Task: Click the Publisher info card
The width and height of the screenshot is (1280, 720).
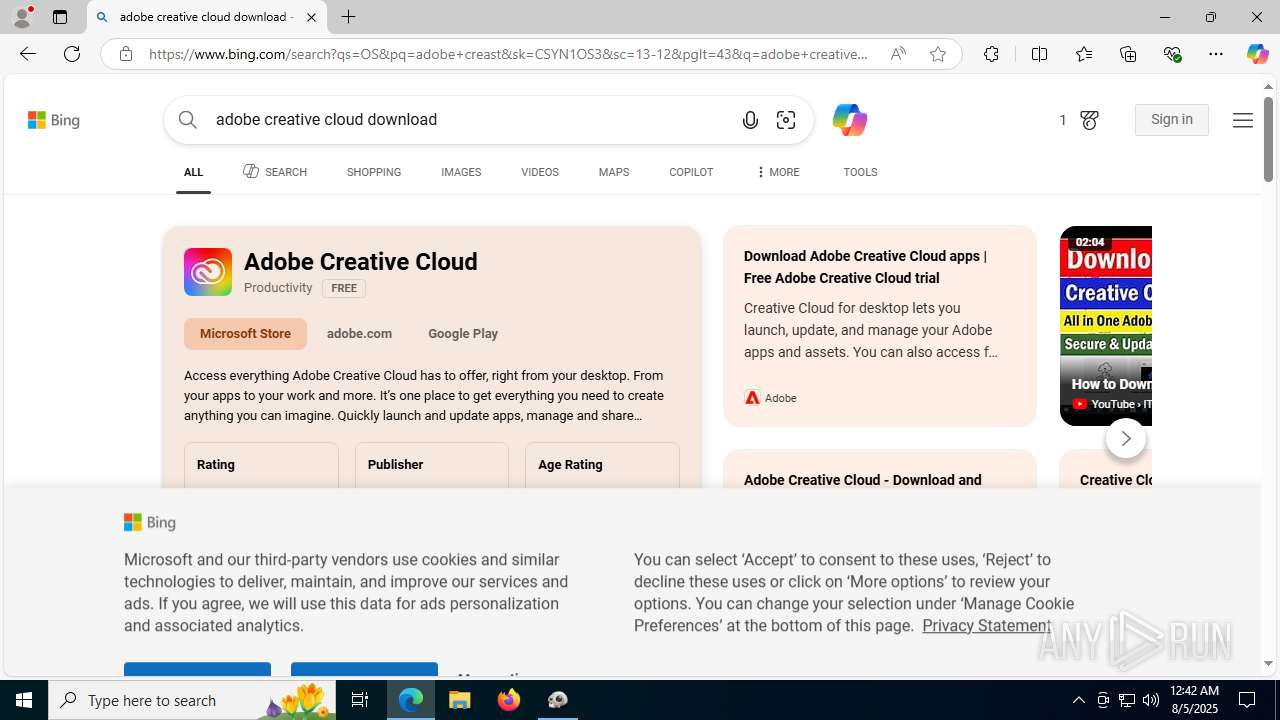Action: (432, 466)
